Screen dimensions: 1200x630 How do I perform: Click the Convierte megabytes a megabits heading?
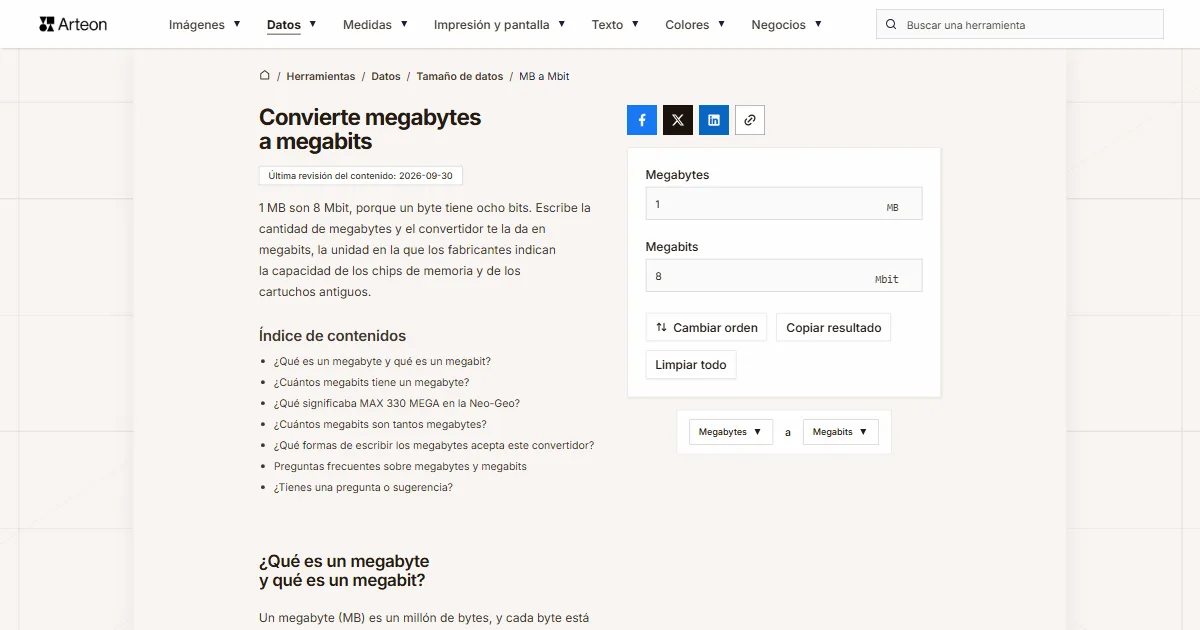coord(370,129)
